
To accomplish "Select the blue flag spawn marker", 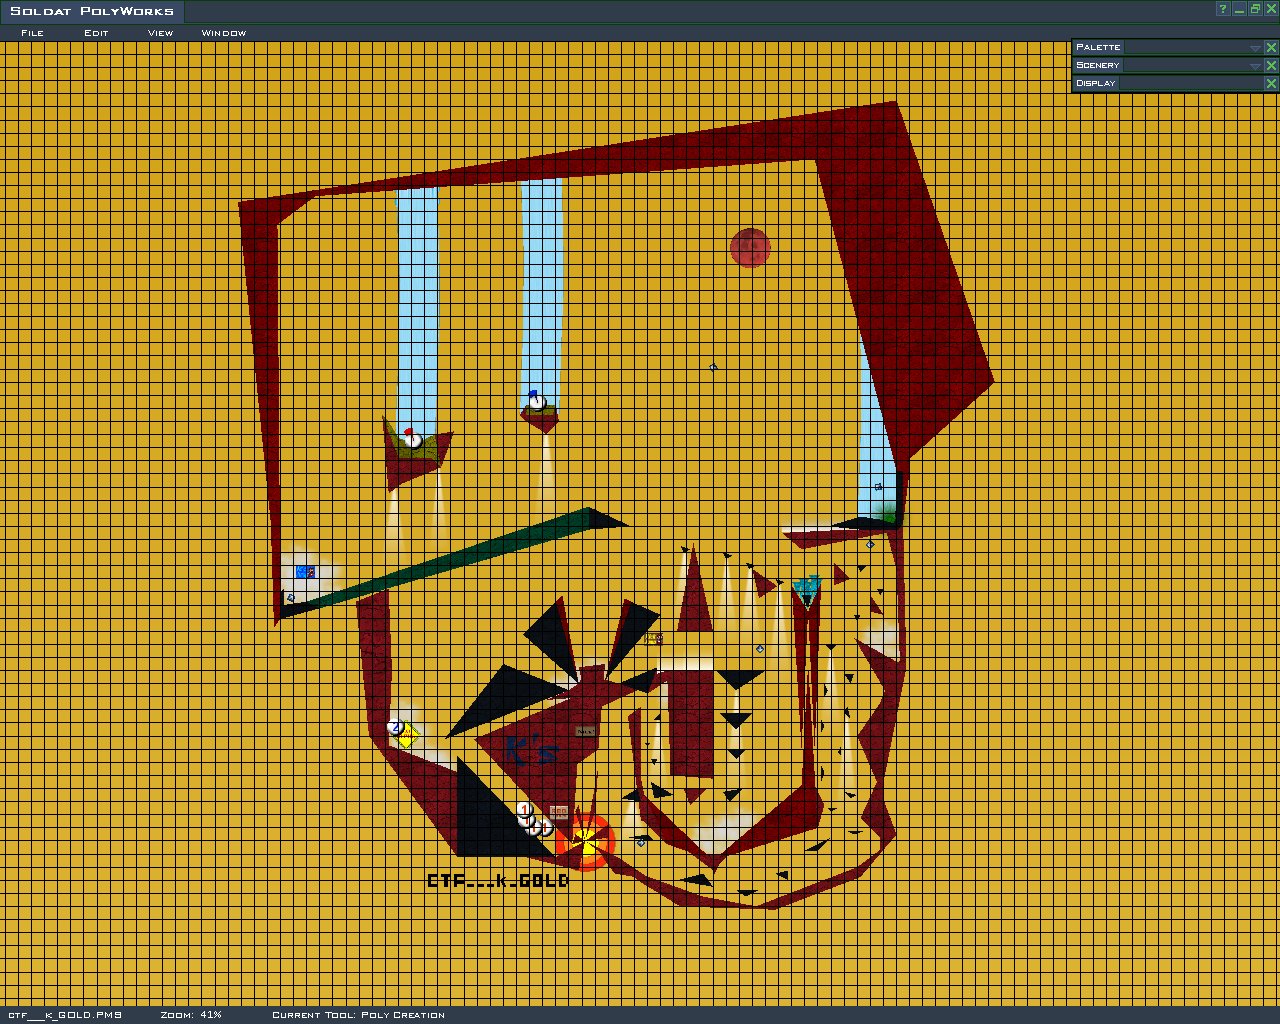I will 536,401.
